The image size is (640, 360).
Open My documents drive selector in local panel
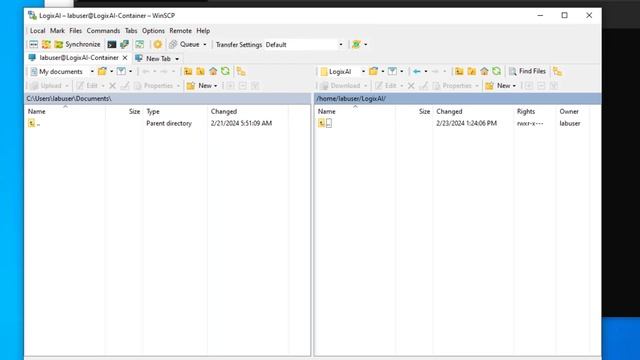point(62,71)
